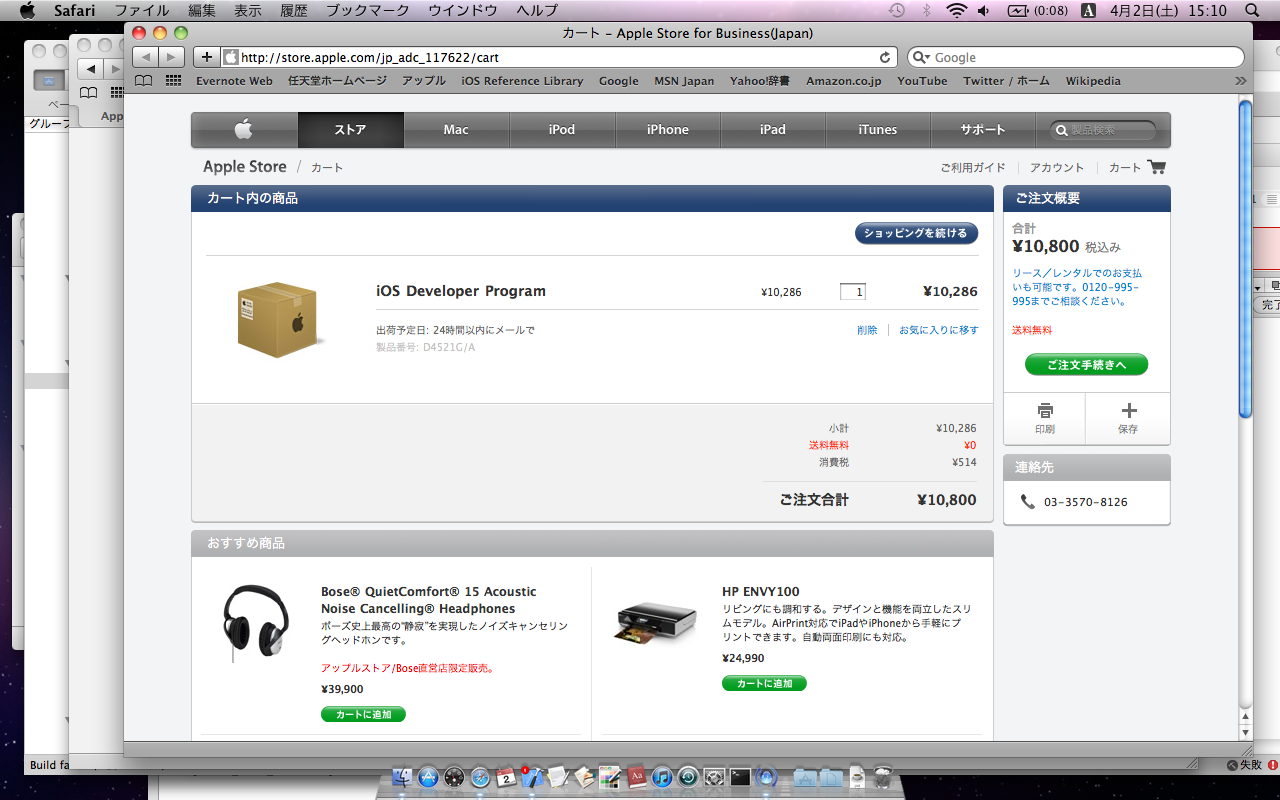Click the Apple logo in the store nav
1280x800 pixels.
[x=244, y=130]
